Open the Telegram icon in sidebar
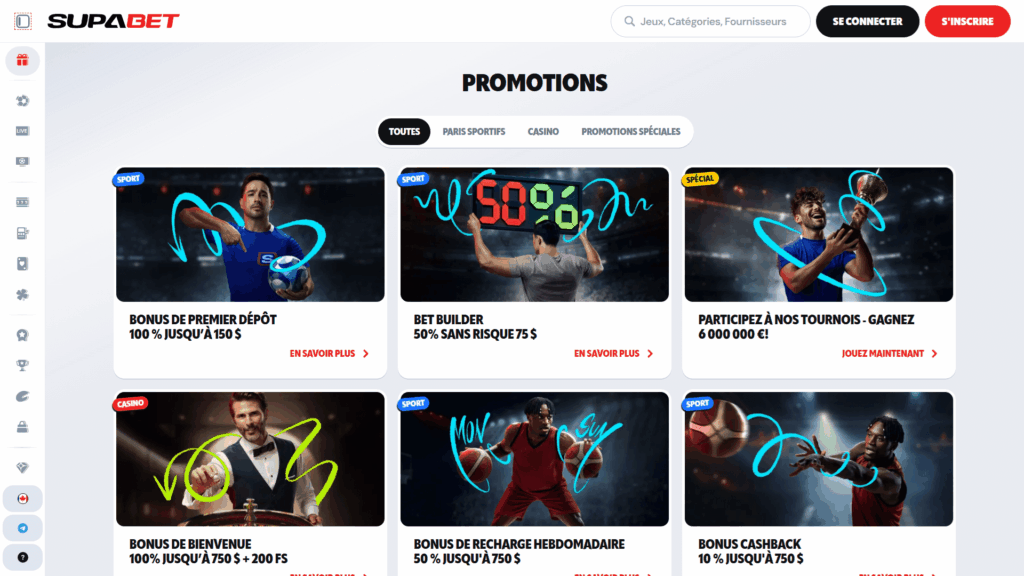This screenshot has width=1024, height=576. 22,528
